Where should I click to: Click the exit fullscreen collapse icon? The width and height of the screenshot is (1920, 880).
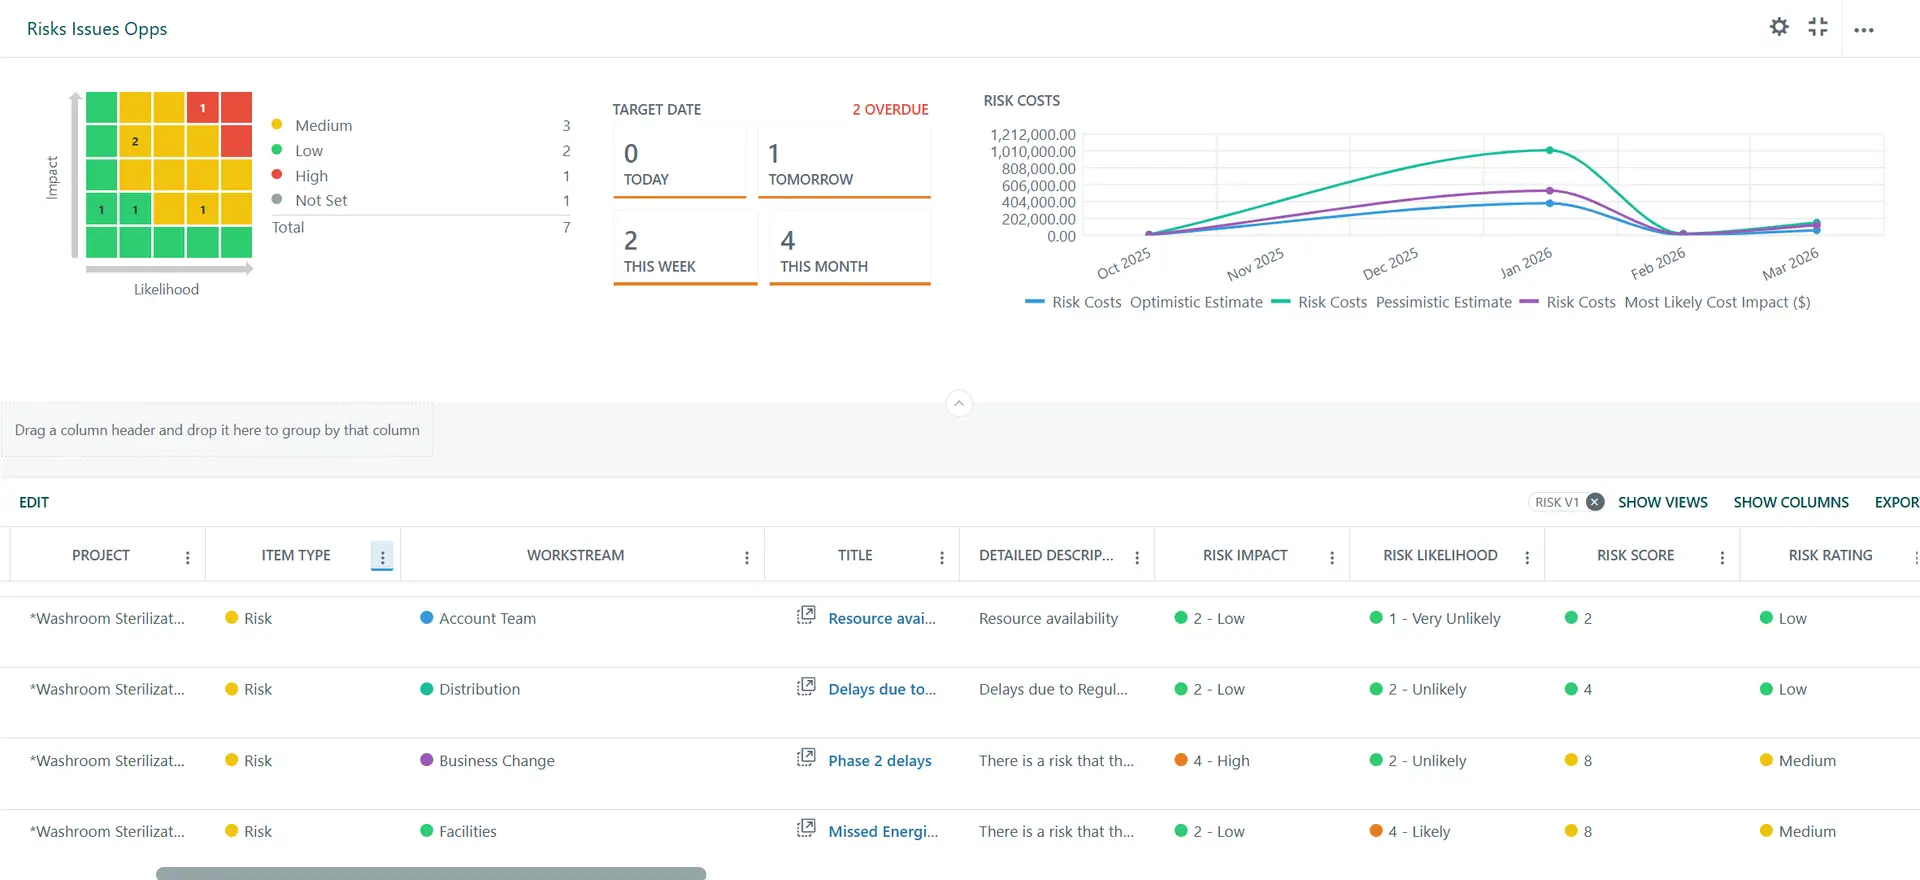pos(1818,27)
